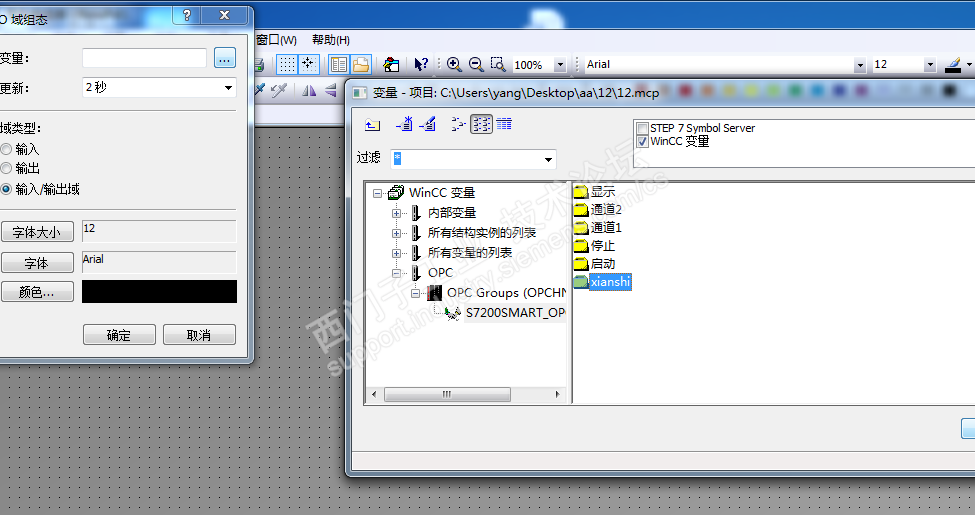The height and width of the screenshot is (515, 975).
Task: Click the tag browse ... button
Action: 225,58
